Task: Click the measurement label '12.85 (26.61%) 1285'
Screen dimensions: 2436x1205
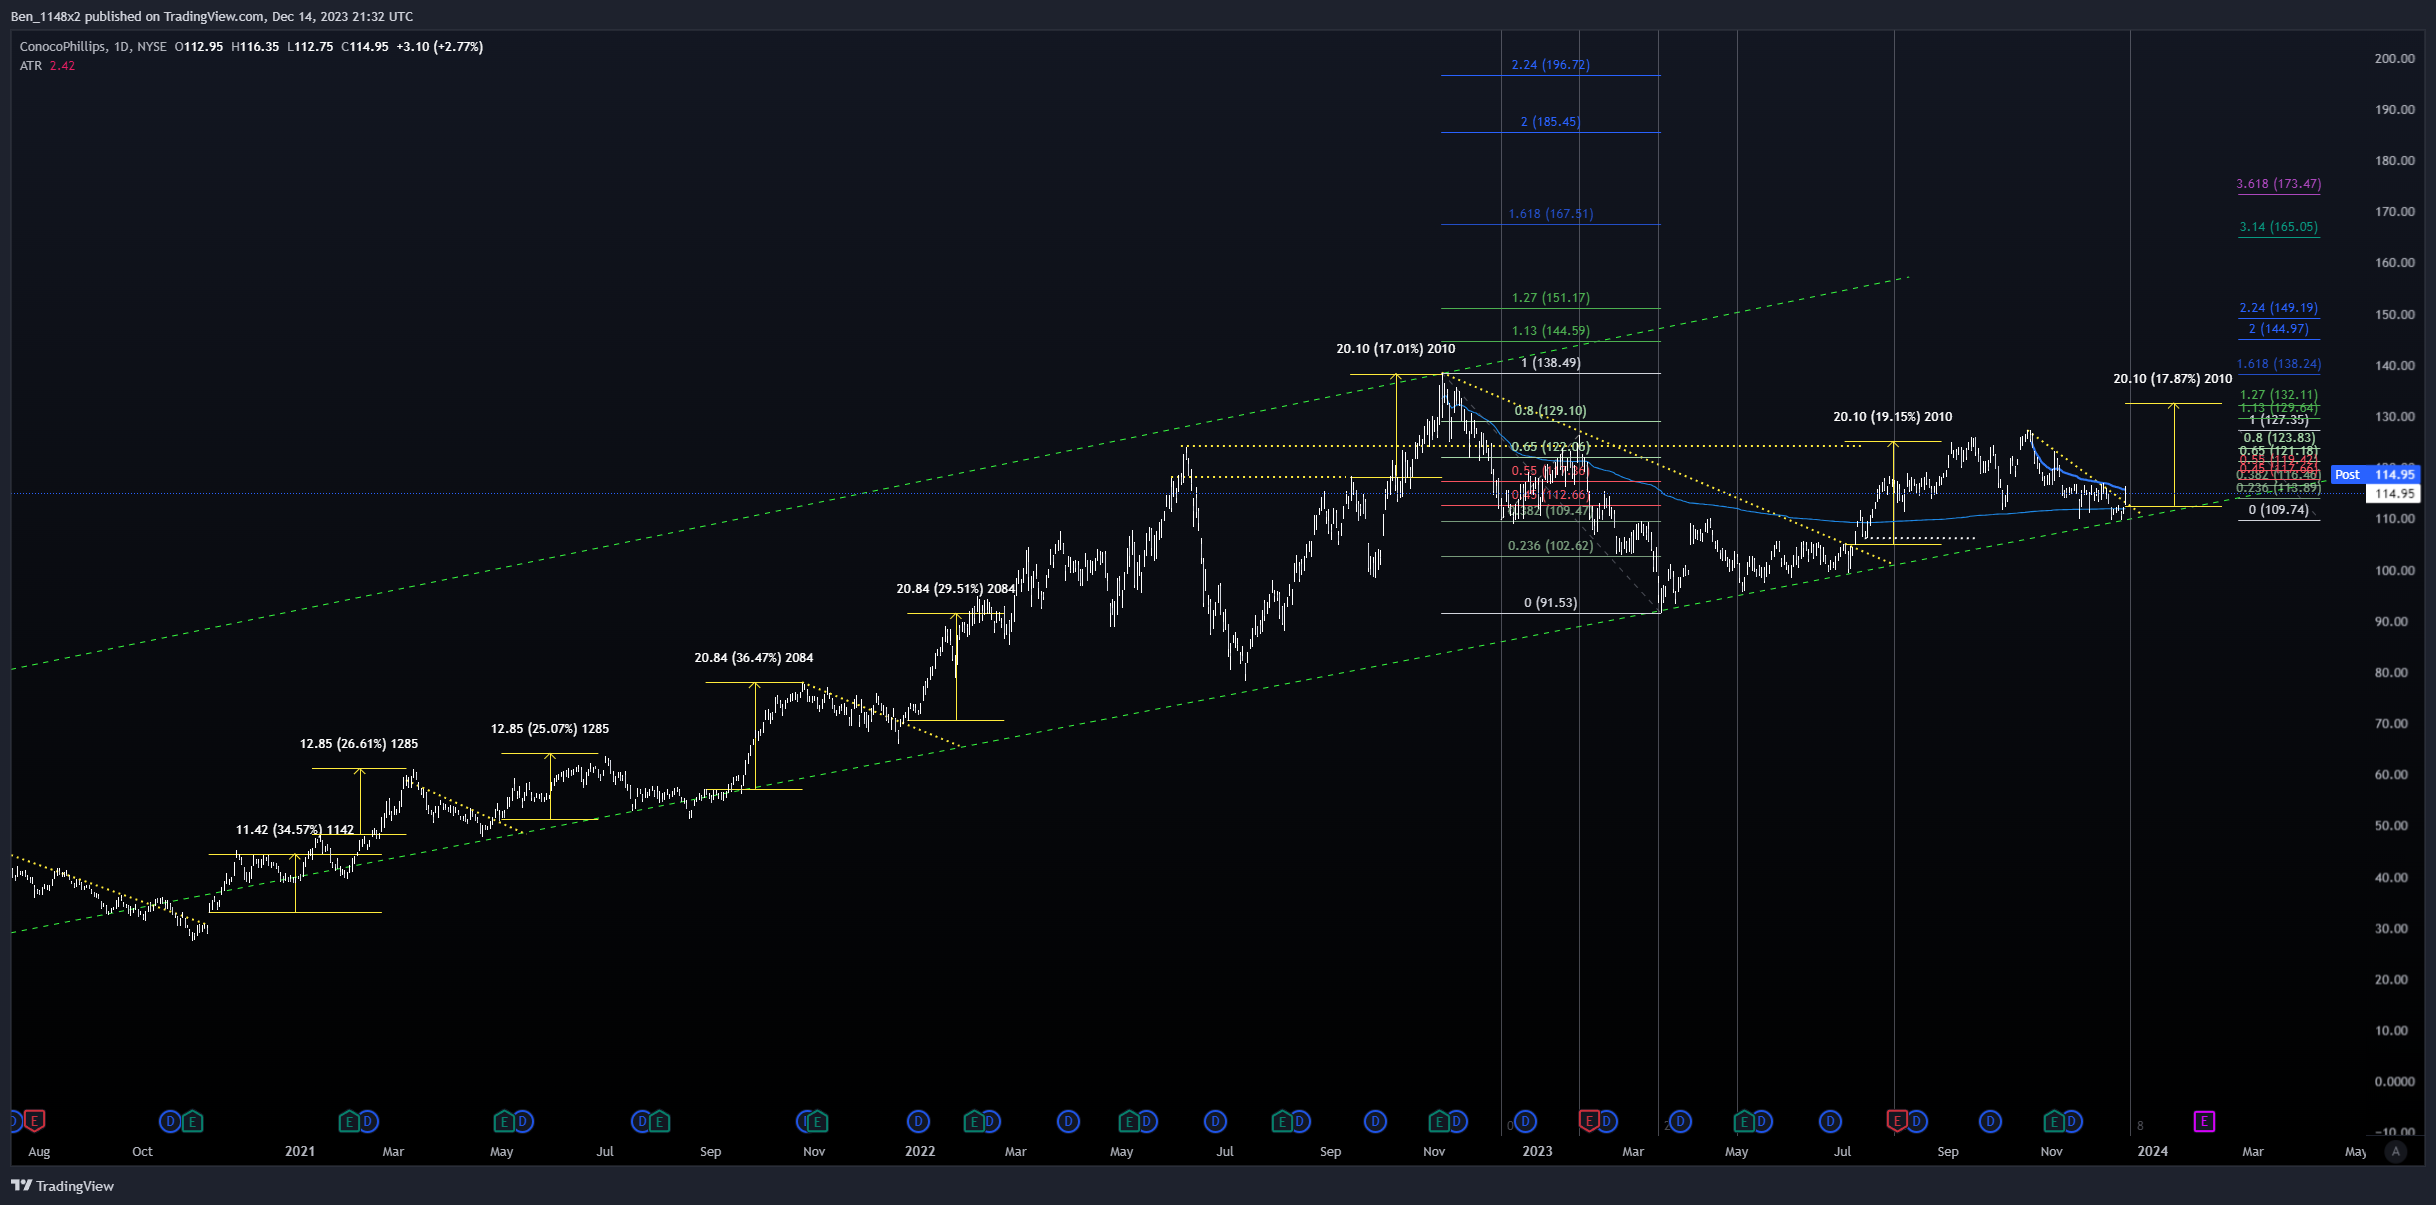Action: click(359, 743)
